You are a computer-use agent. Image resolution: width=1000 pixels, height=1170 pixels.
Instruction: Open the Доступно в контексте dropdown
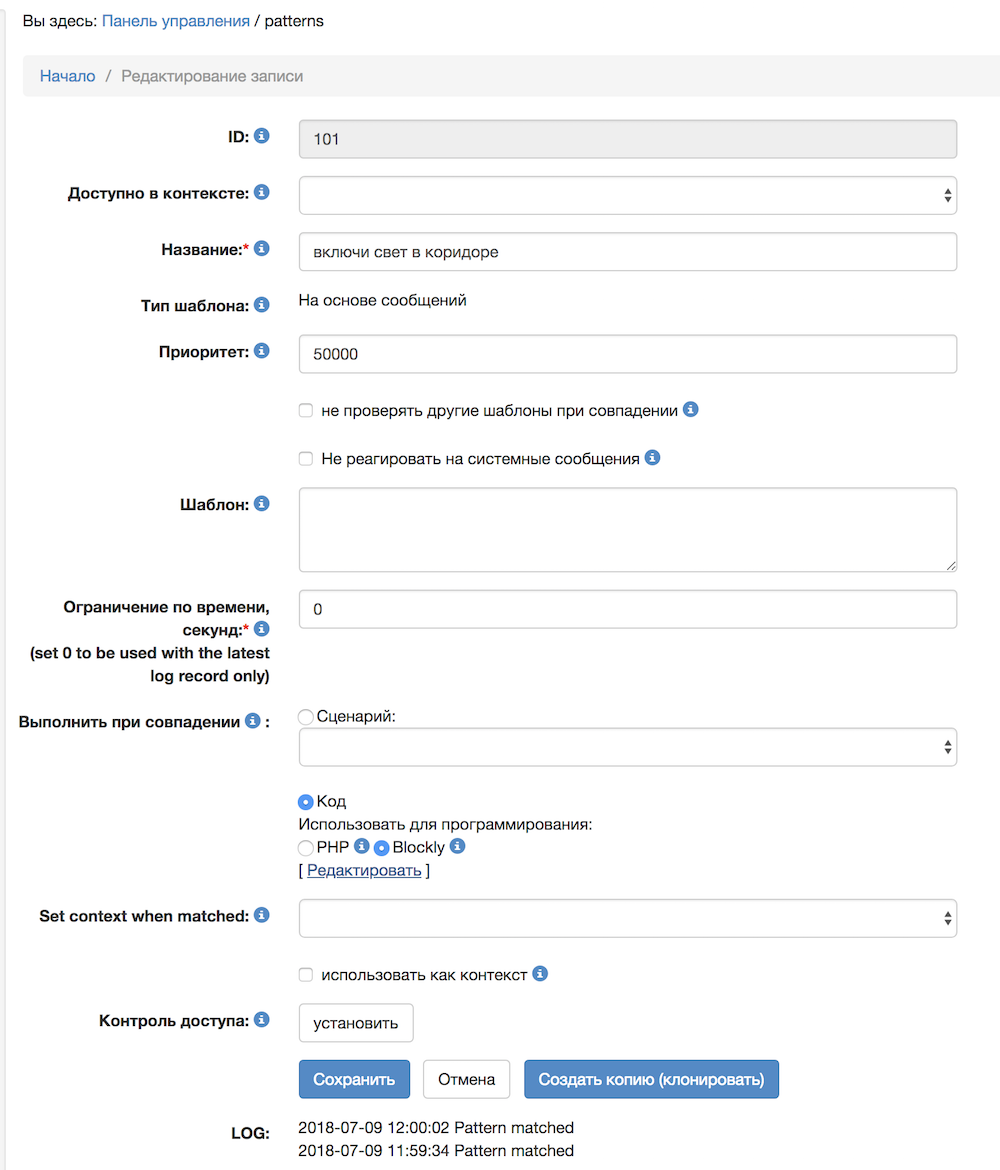[627, 195]
